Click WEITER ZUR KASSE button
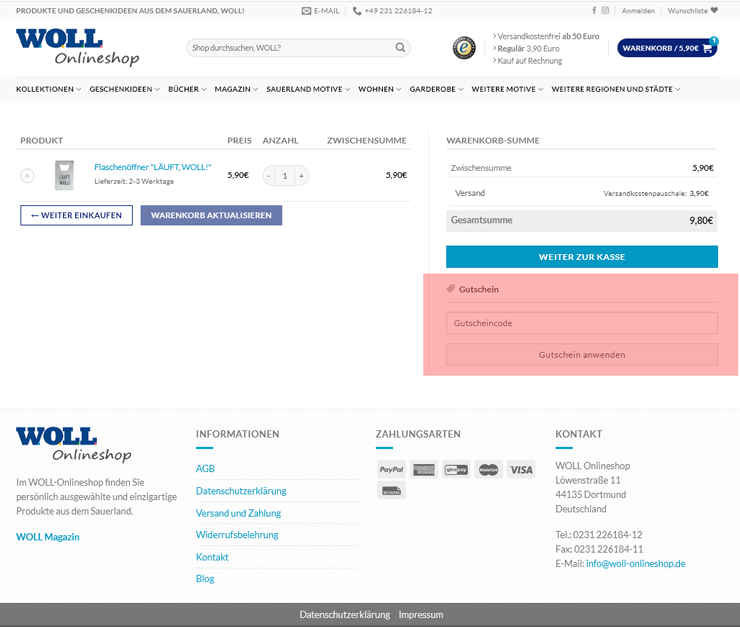Screen dimensions: 740x627 [x=582, y=257]
